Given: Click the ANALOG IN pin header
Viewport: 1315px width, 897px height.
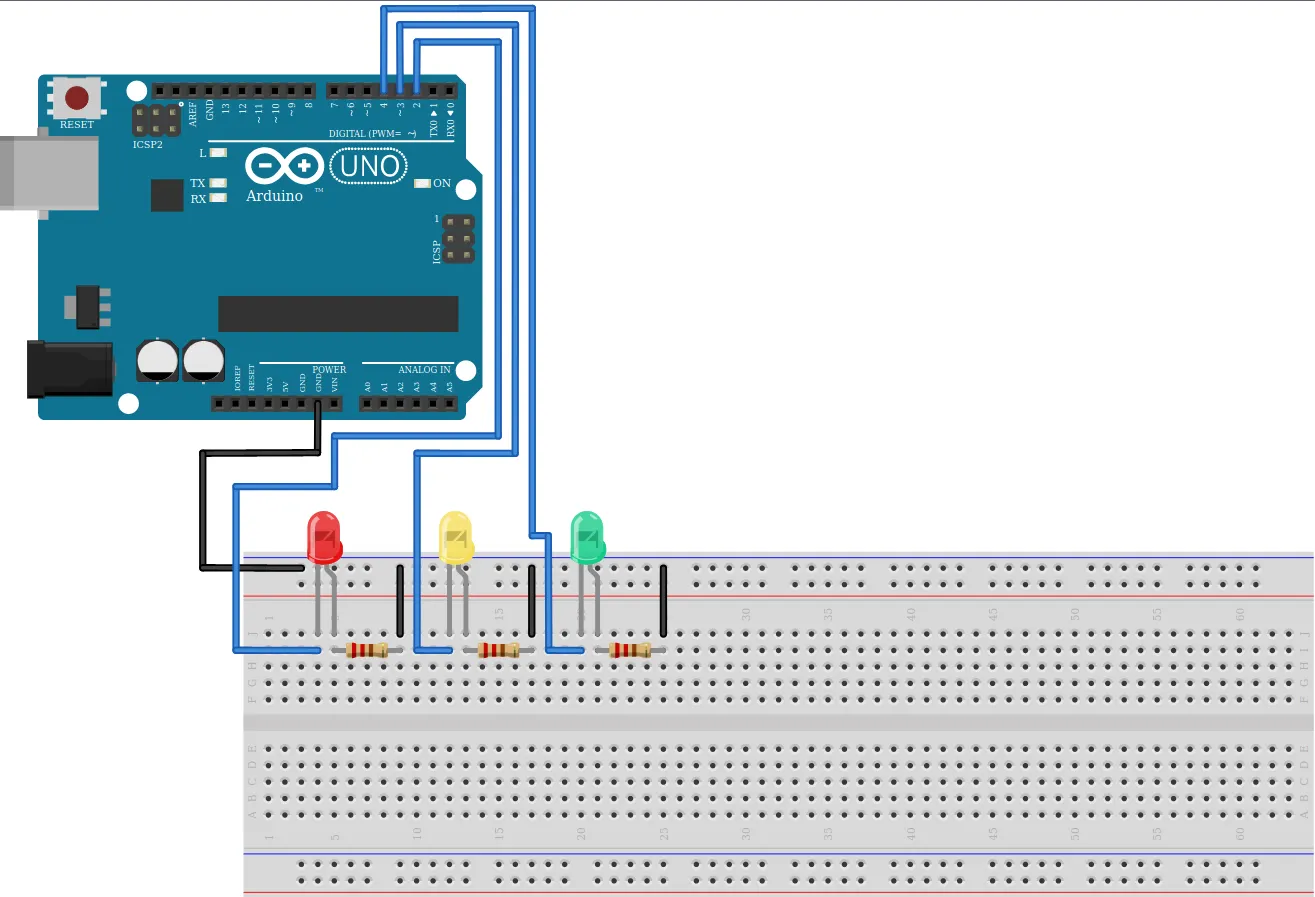Looking at the screenshot, I should click(409, 404).
